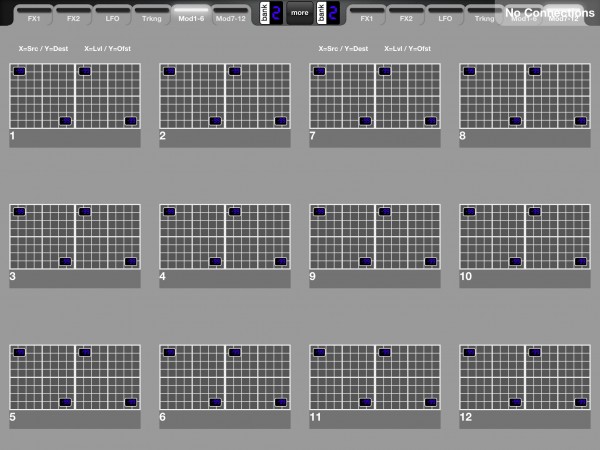Switch to the left-side Trkng tab
The width and height of the screenshot is (600, 450).
pos(152,16)
